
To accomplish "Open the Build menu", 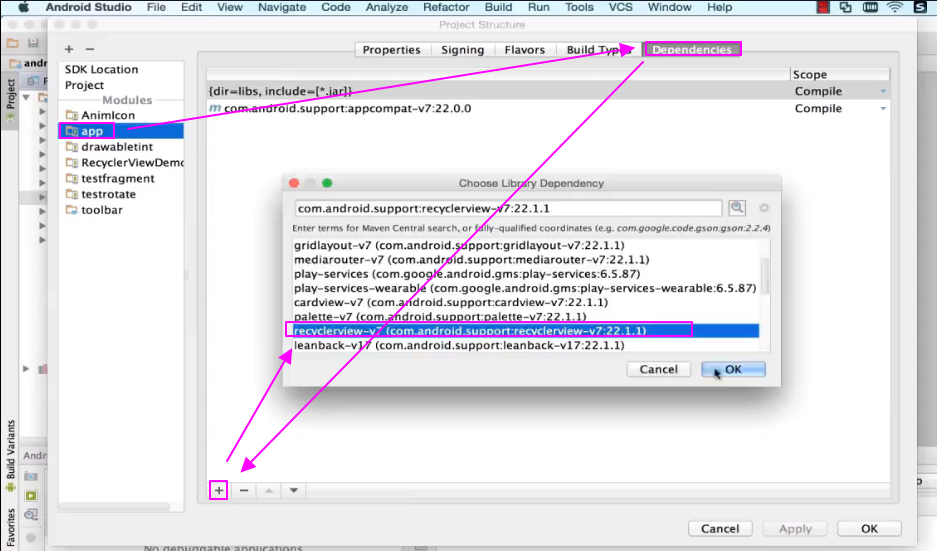I will [x=498, y=7].
